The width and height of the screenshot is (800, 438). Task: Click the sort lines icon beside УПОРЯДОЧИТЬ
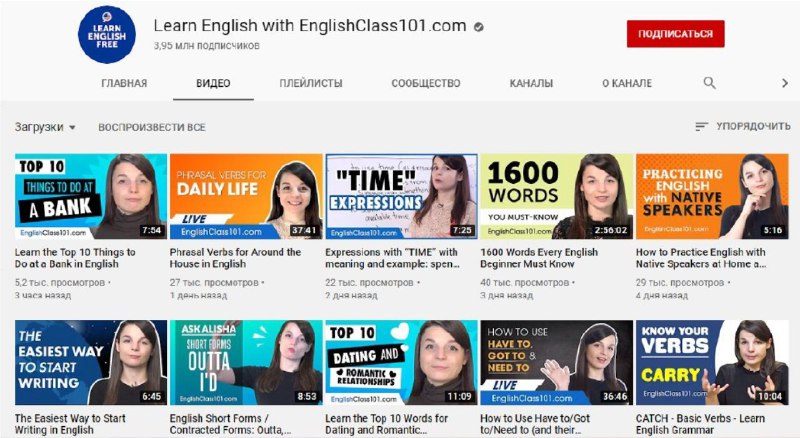702,126
